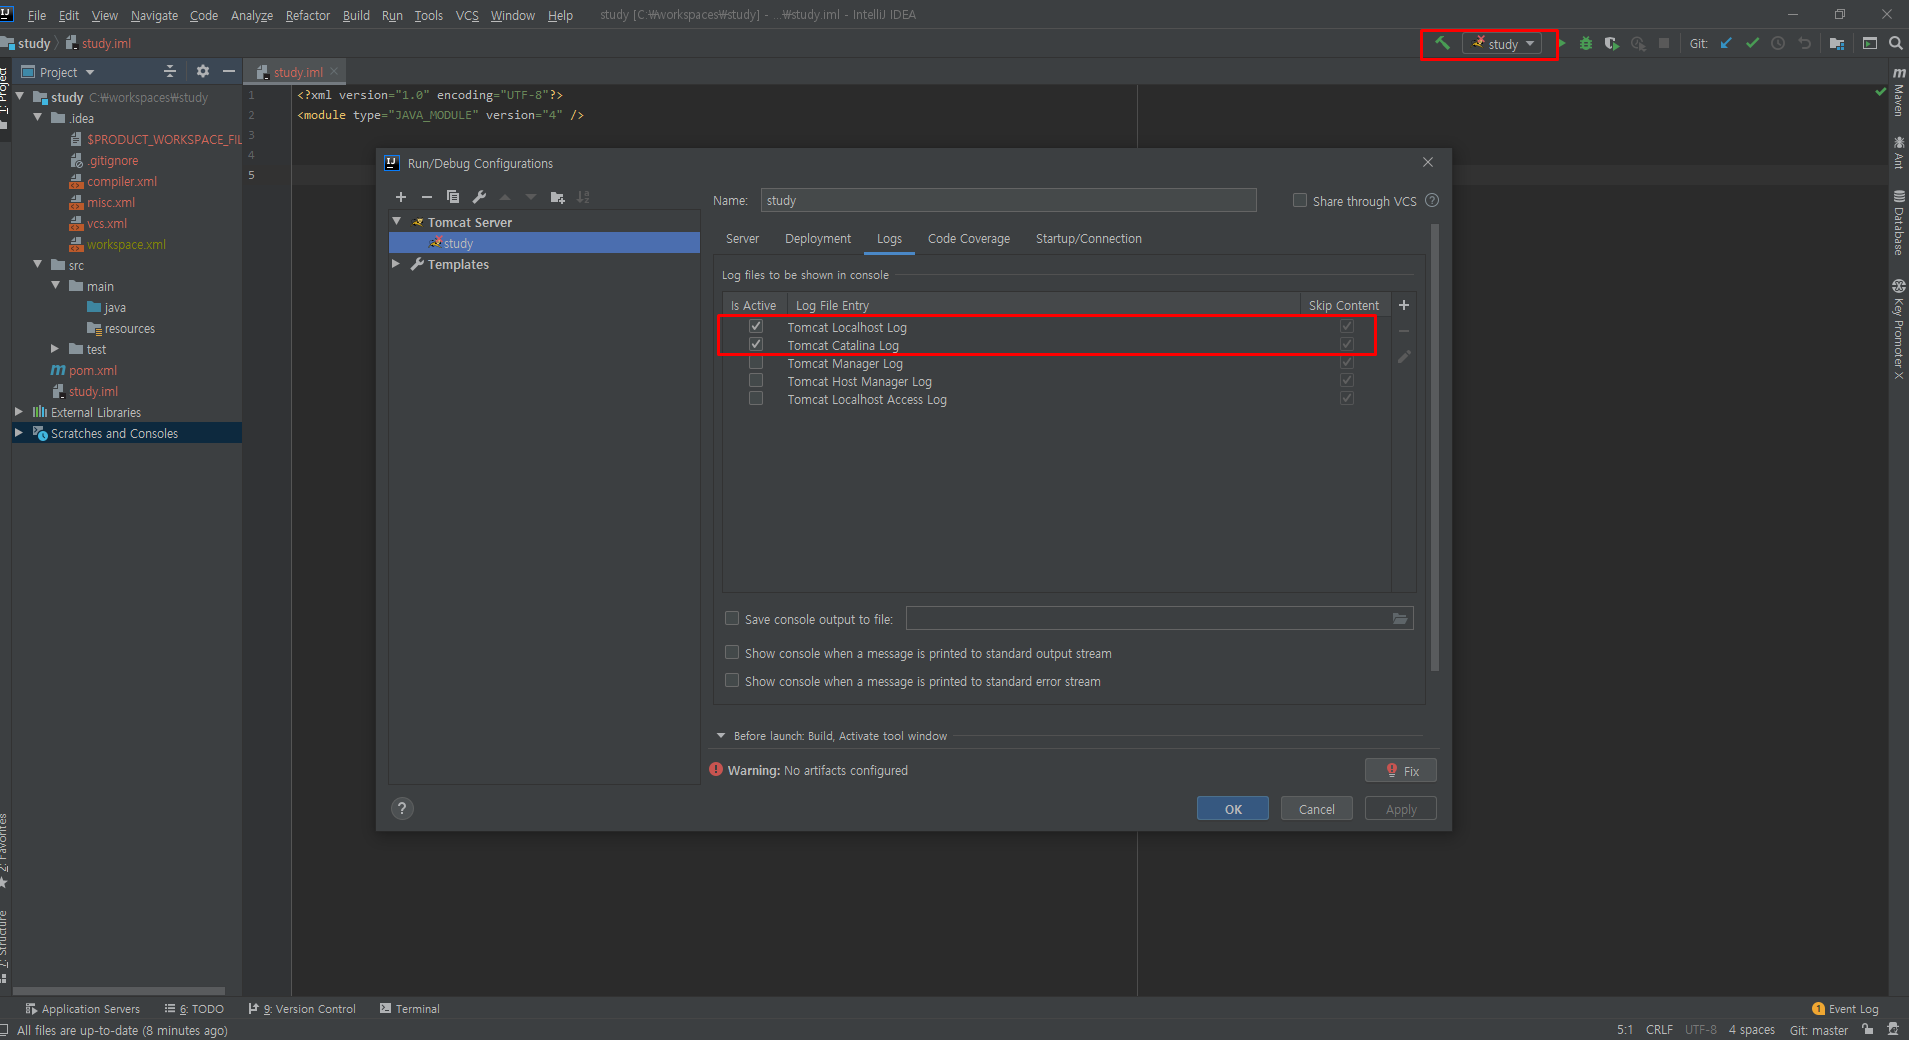Screen dimensions: 1909x1040
Task: Copy configuration using the duplicate icon
Action: (453, 197)
